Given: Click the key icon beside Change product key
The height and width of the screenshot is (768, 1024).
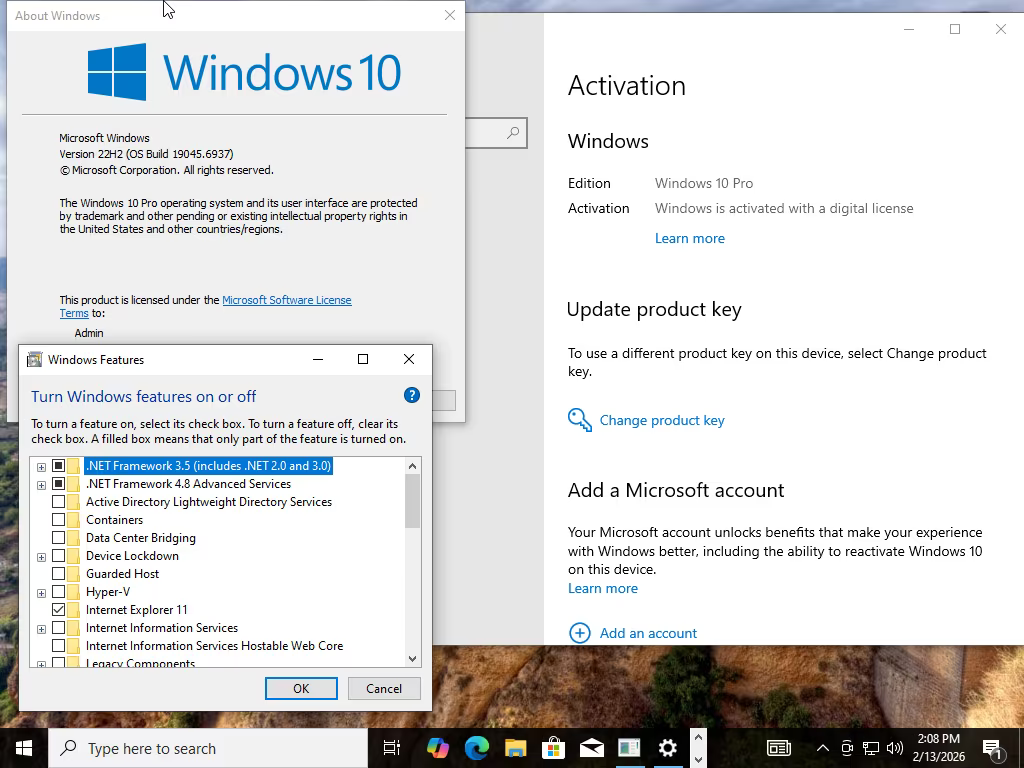Looking at the screenshot, I should [x=579, y=420].
